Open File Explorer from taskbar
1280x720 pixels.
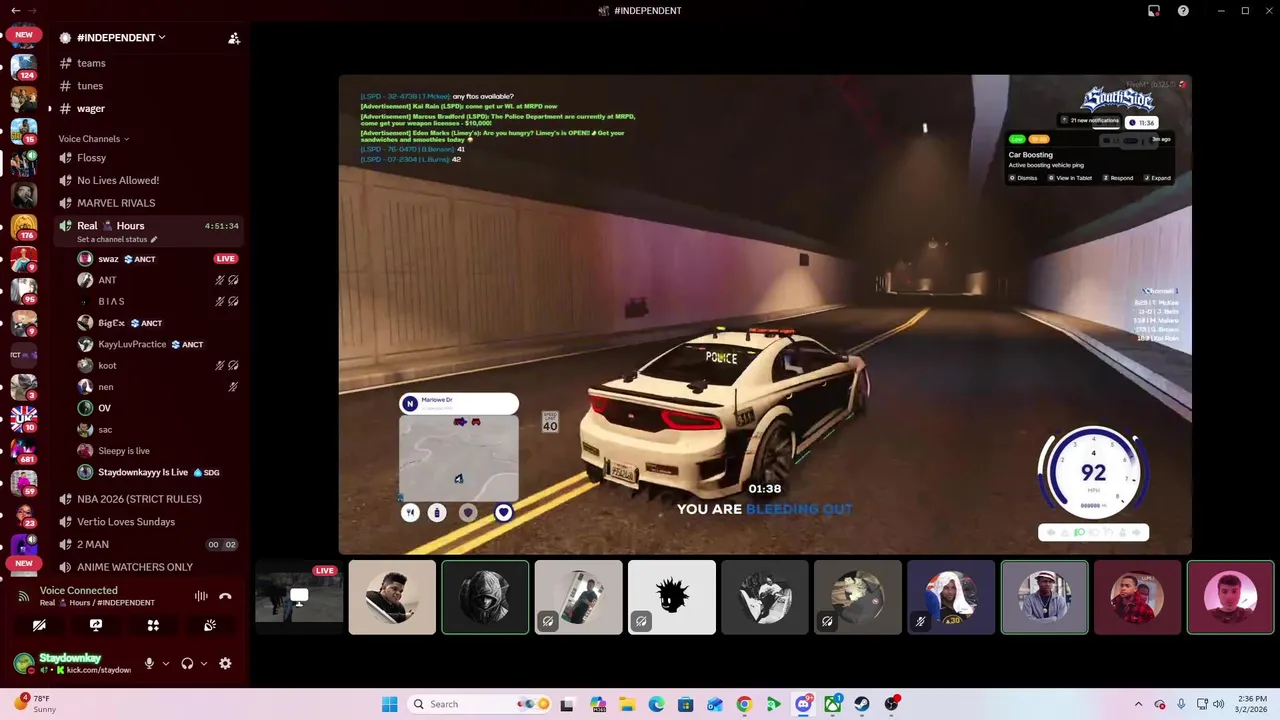click(x=626, y=704)
